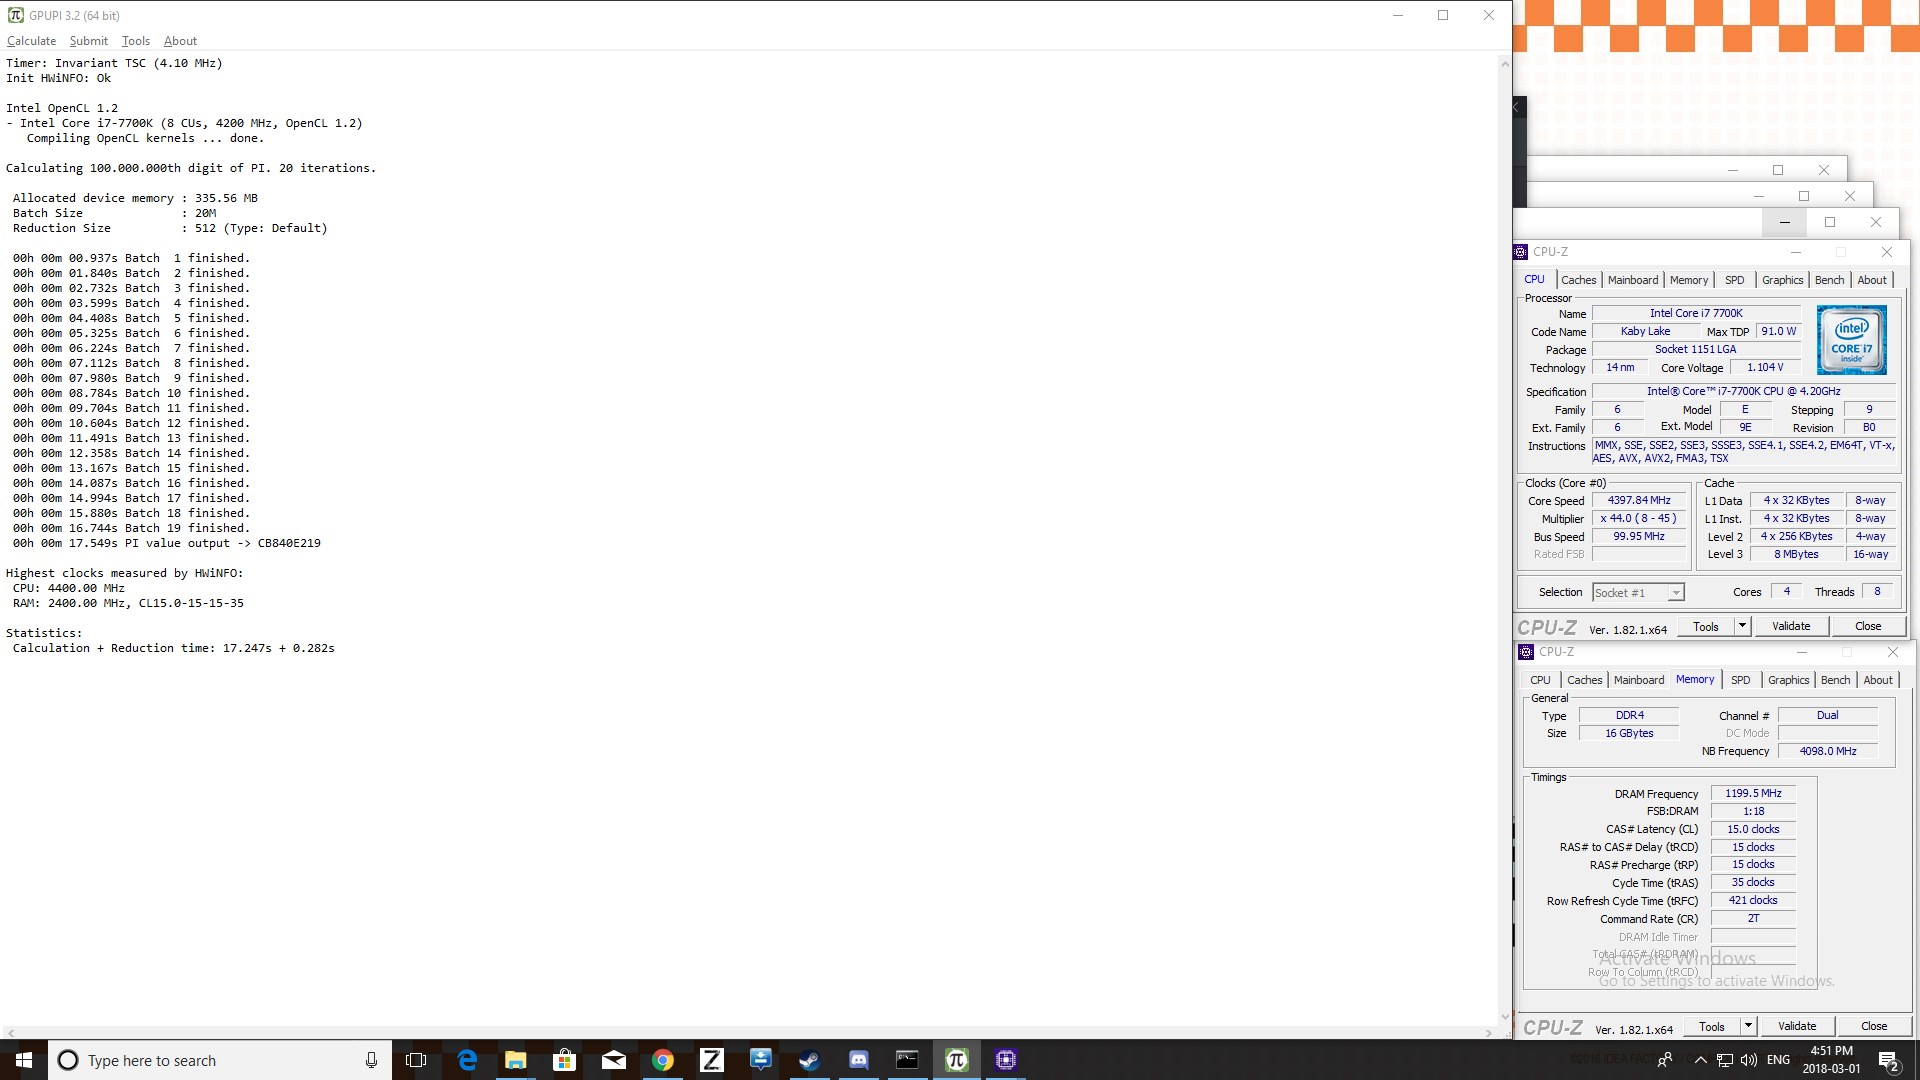
Task: Open the Windows Start menu
Action: point(24,1060)
